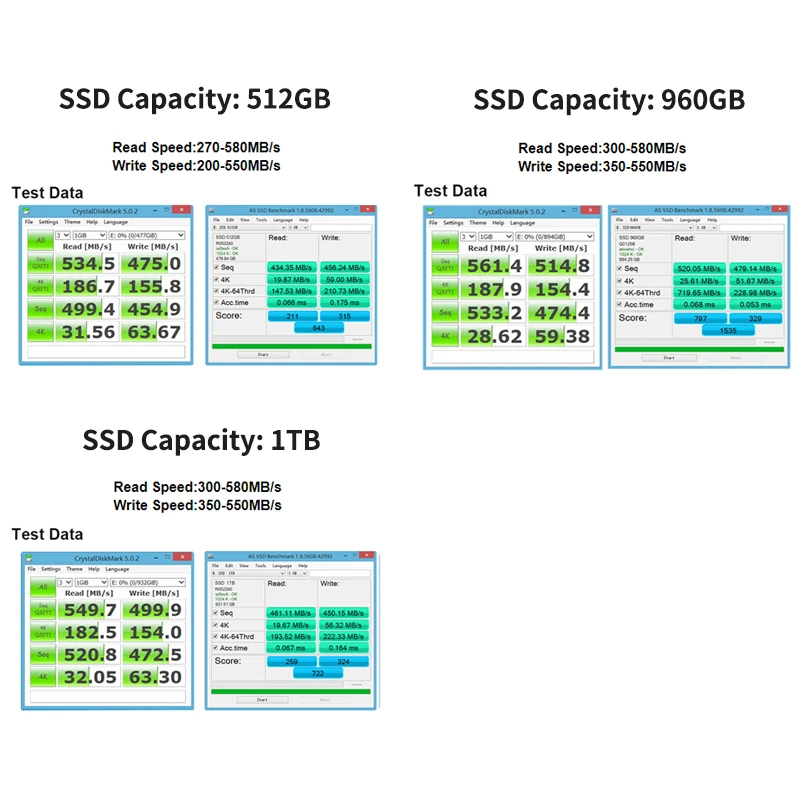Screen dimensions: 800x800
Task: Minimize the 960GB CrystalDiskMark window
Action: click(563, 211)
